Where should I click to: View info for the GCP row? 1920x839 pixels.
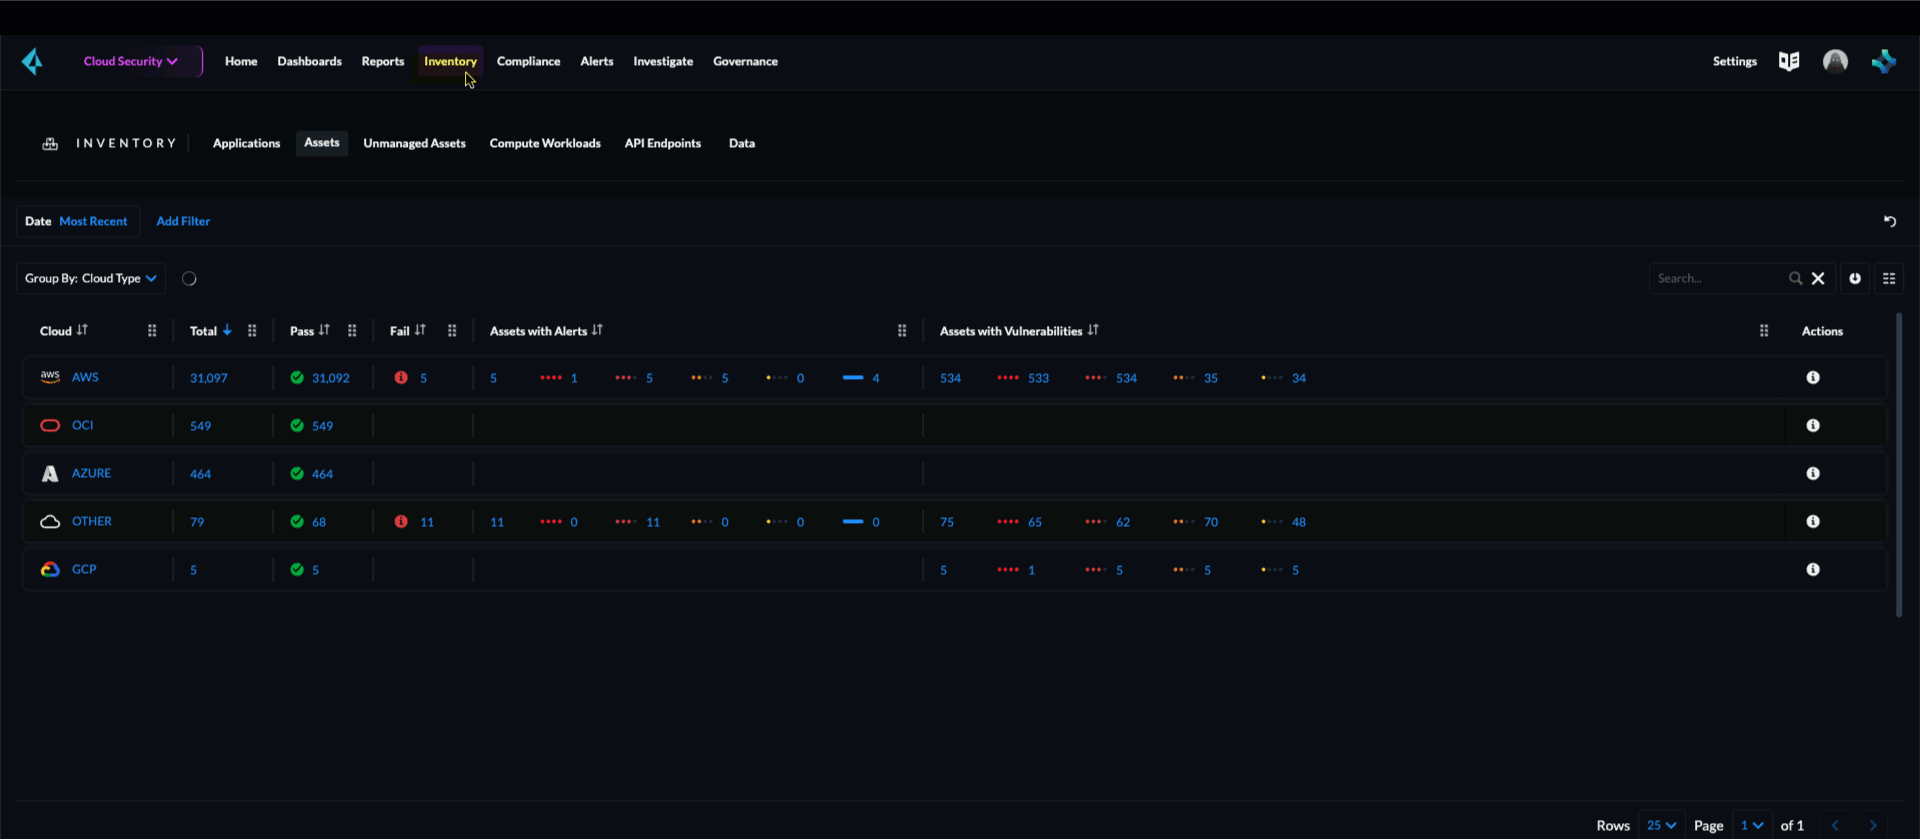(x=1813, y=569)
